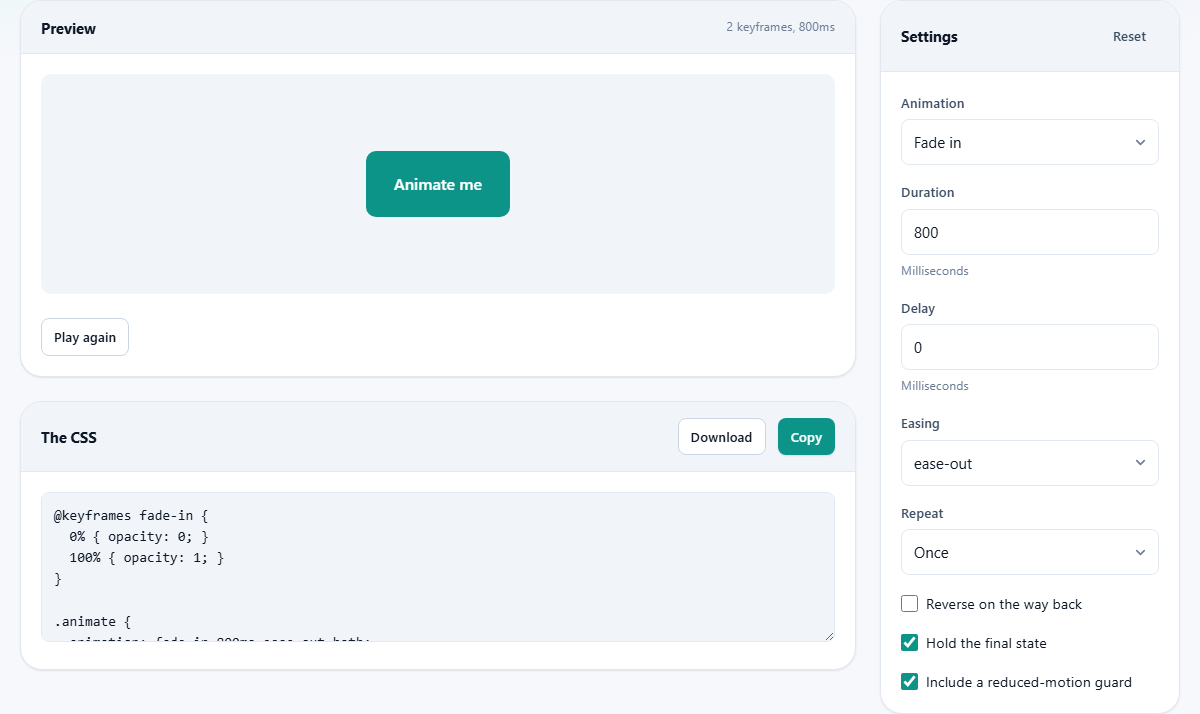Uncheck Include a reduced-motion guard
The height and width of the screenshot is (714, 1200).
910,682
